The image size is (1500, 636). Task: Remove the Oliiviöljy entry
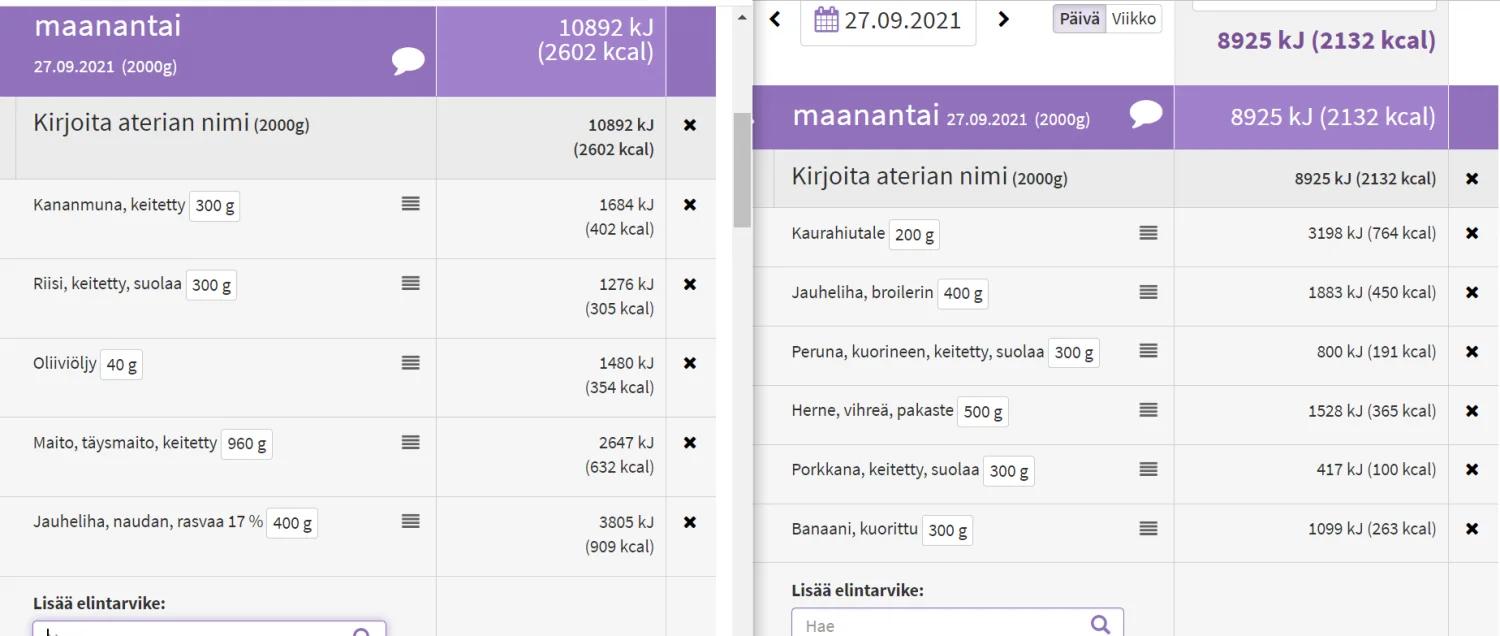tap(690, 363)
